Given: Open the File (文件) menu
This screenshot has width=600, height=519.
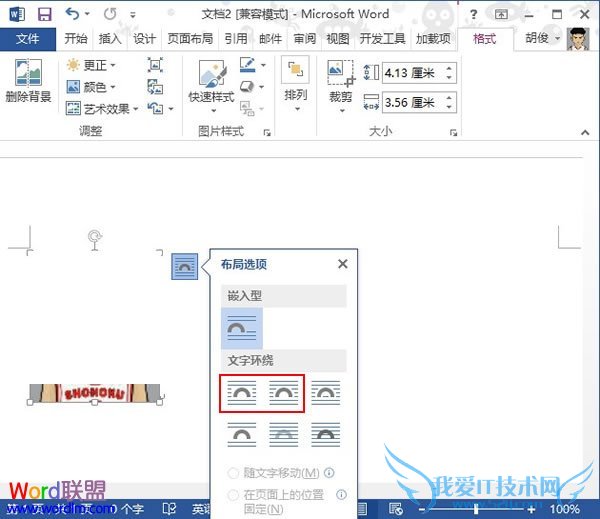Looking at the screenshot, I should point(27,39).
